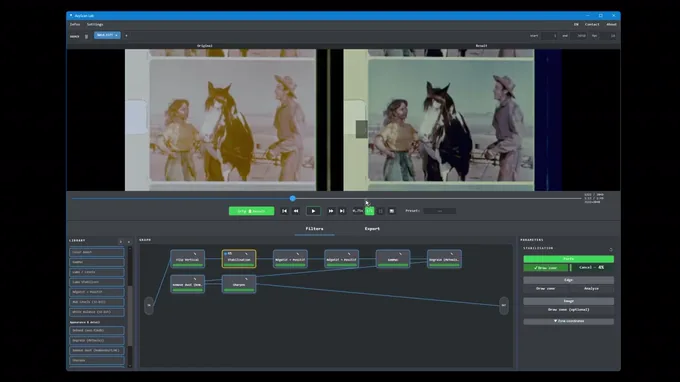Click the blue timeline playhead handle
Screen dimensions: 680x382
click(x=293, y=199)
